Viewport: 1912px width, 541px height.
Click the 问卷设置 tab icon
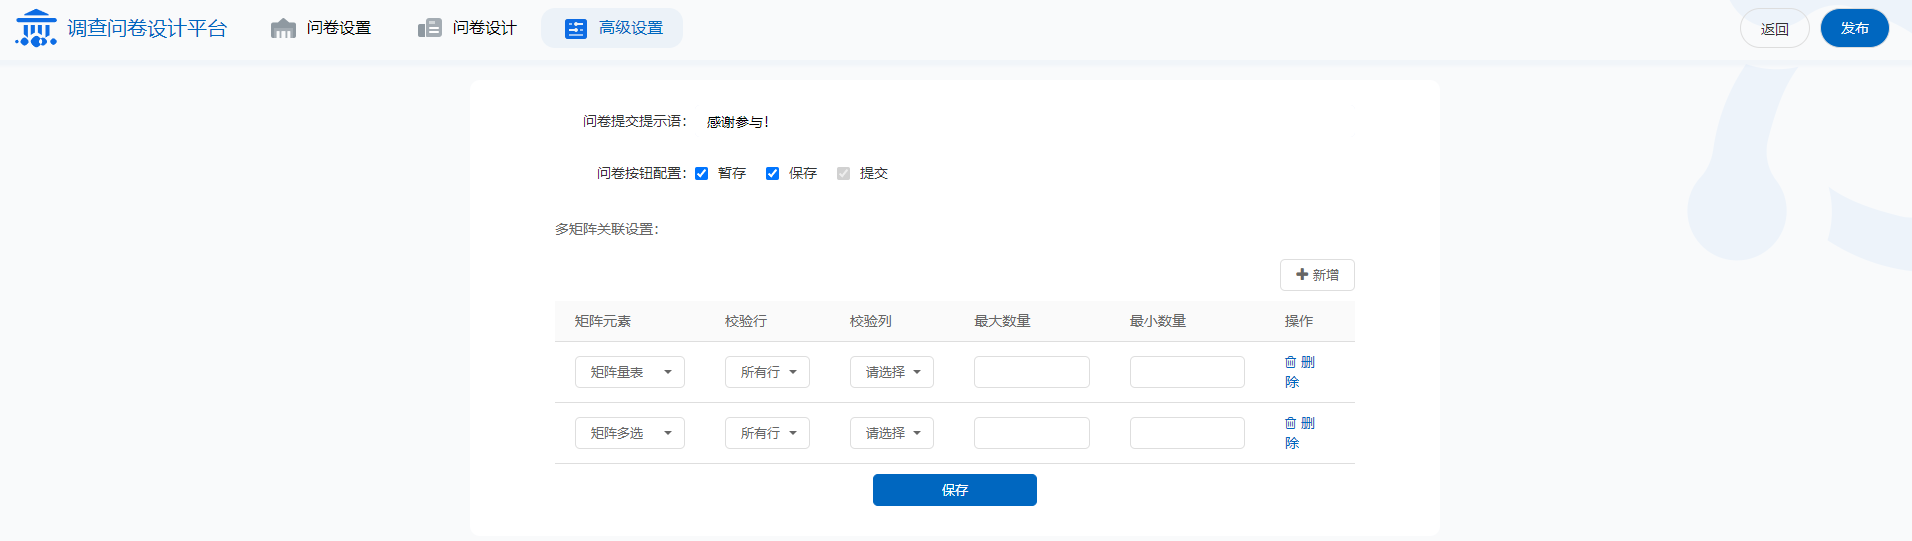pyautogui.click(x=283, y=28)
